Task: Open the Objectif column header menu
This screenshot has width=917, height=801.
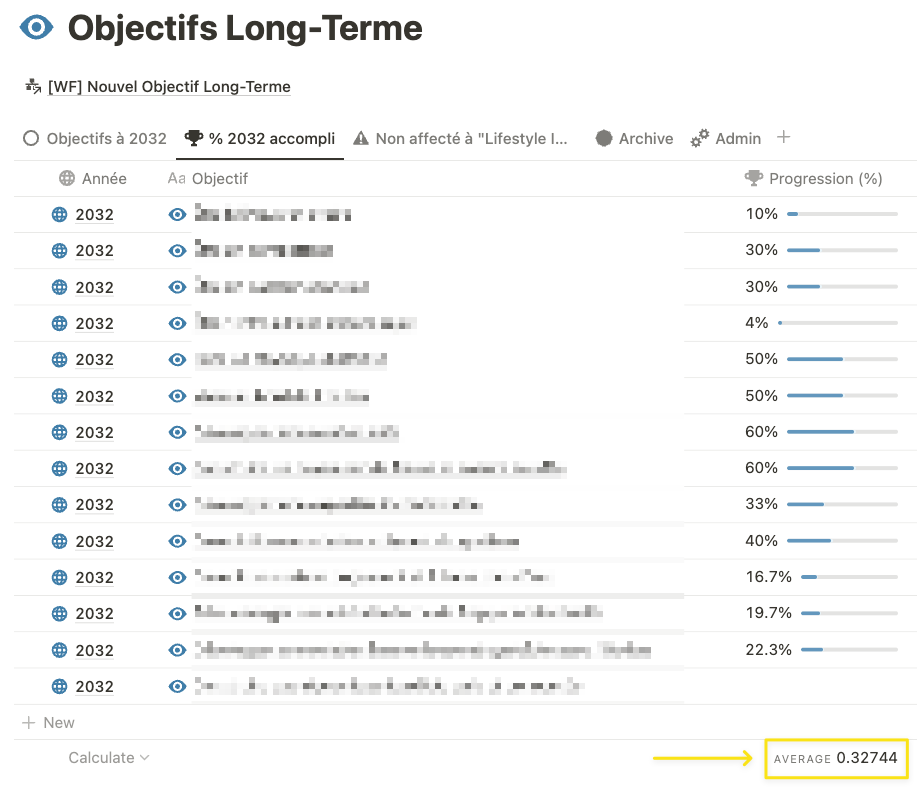Action: [x=219, y=179]
